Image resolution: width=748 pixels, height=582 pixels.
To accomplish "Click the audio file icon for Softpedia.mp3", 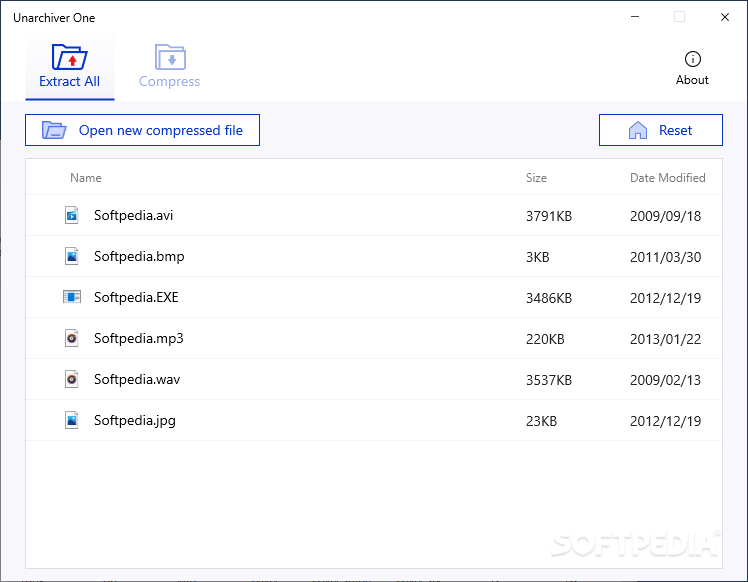I will point(72,339).
